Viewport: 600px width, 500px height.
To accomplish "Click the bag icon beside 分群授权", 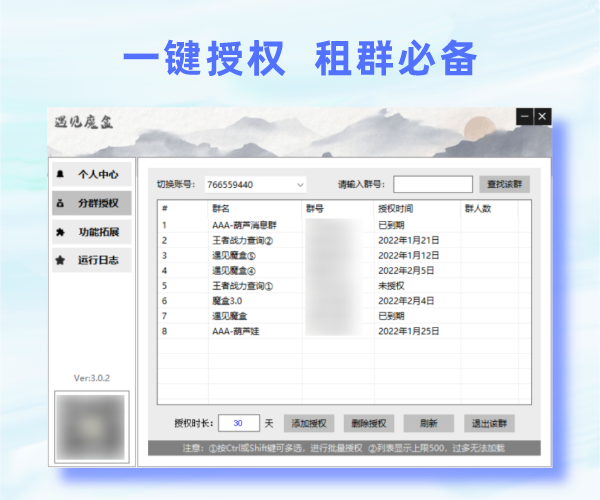I will click(x=60, y=203).
